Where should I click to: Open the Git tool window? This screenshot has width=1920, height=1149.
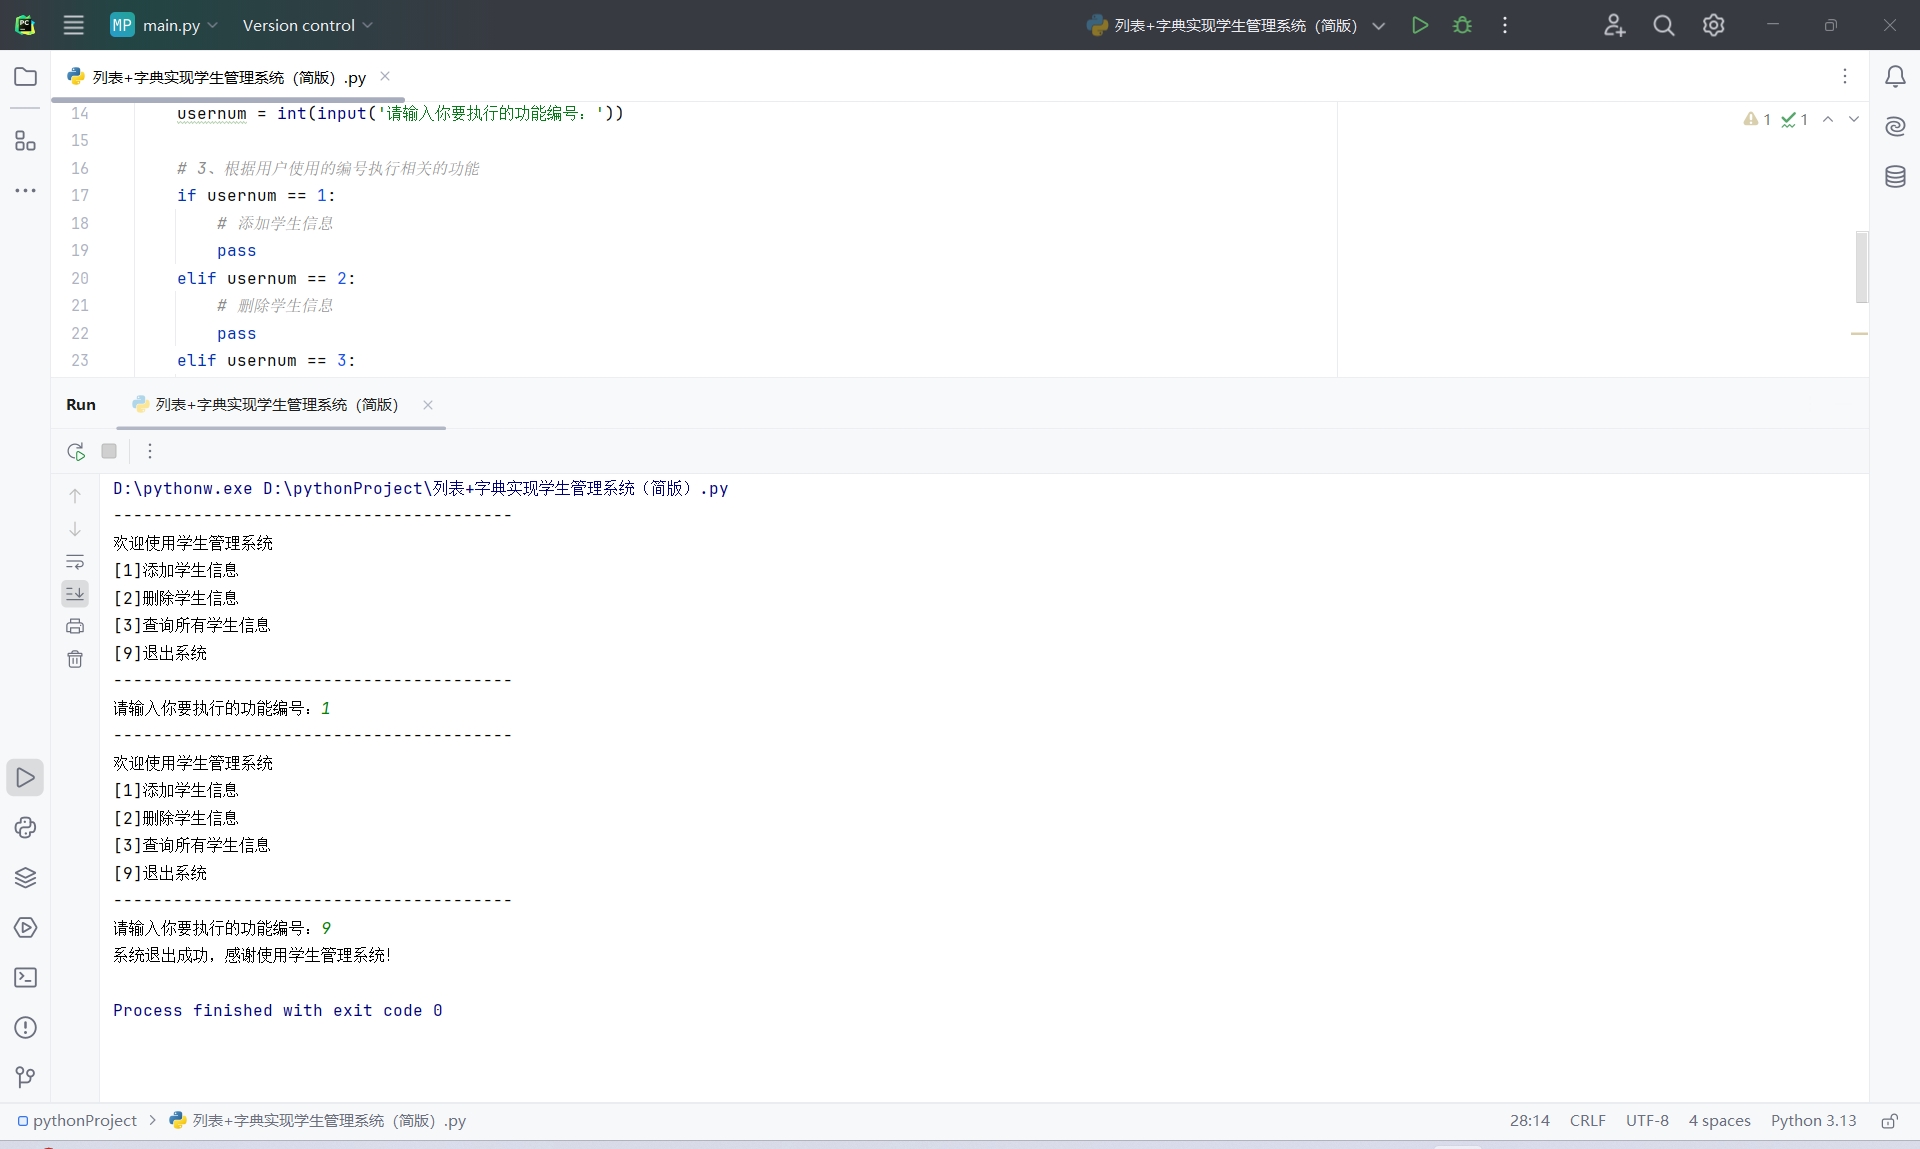26,1076
